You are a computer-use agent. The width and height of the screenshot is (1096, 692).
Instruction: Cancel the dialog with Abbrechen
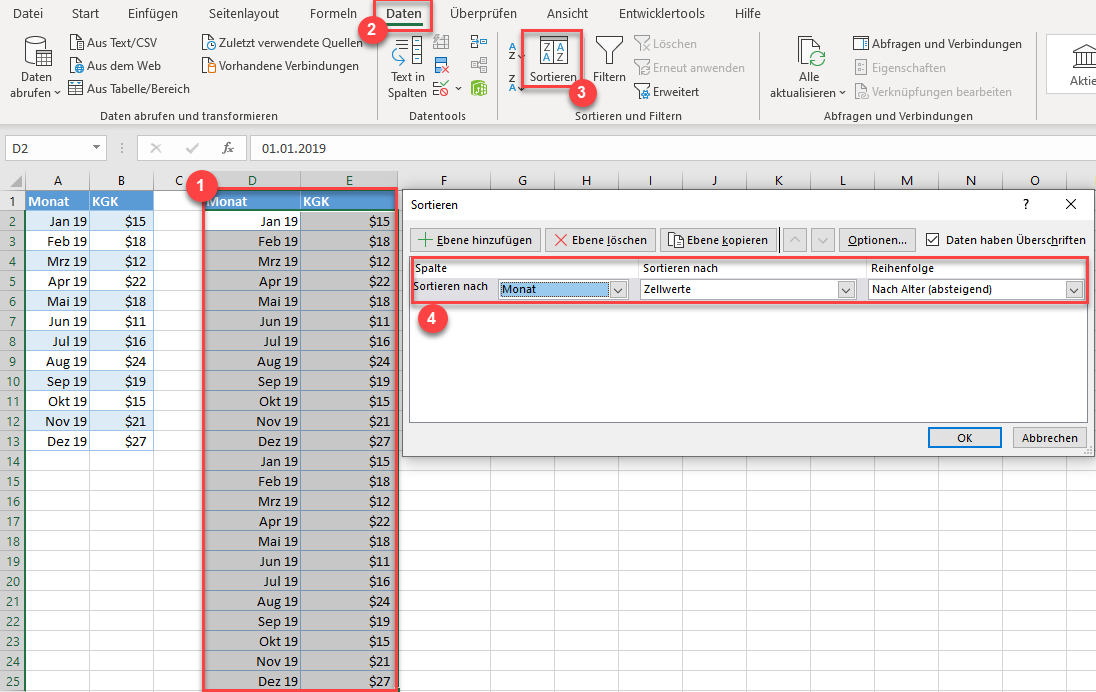[1049, 438]
